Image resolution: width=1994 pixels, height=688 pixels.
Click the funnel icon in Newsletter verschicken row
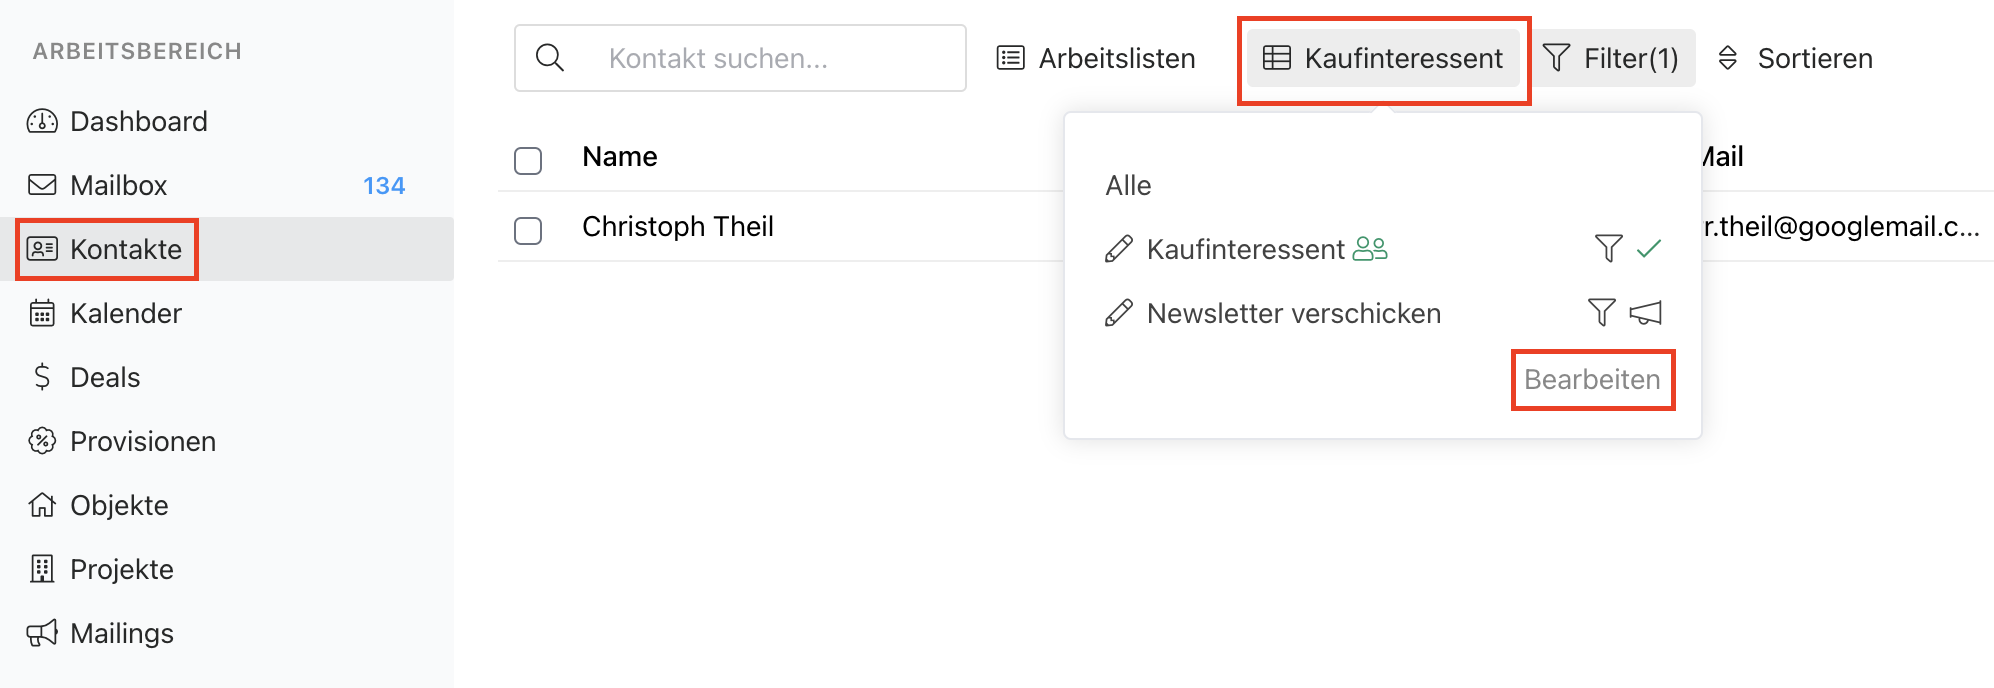(x=1601, y=312)
